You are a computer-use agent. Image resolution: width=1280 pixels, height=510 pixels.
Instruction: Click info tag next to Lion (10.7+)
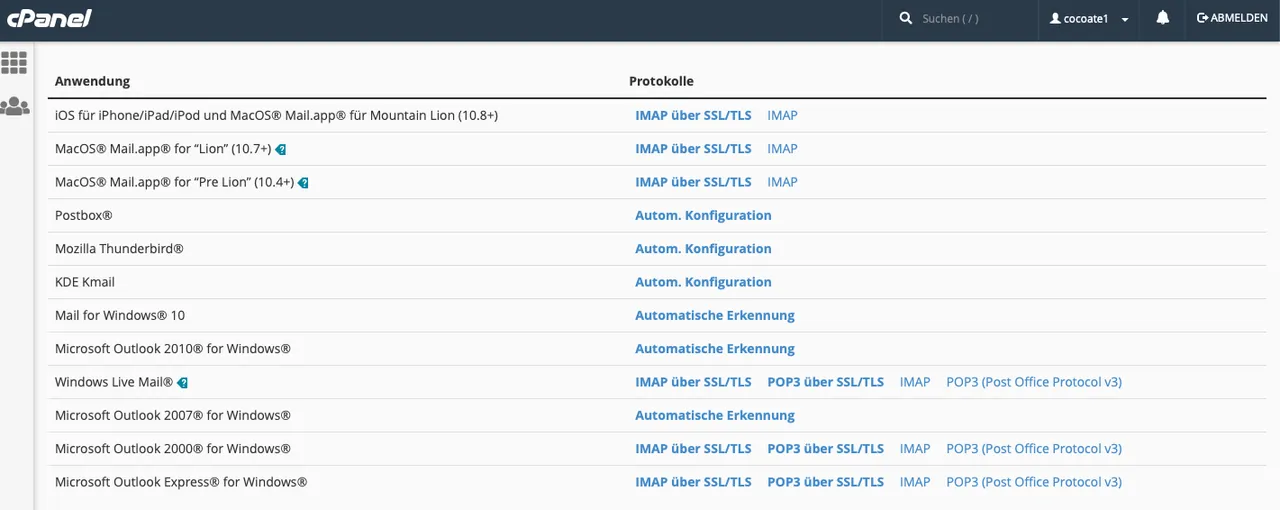(x=281, y=149)
